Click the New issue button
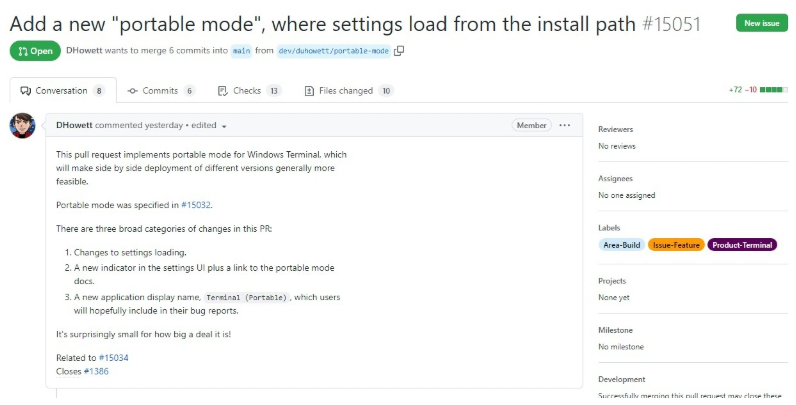The height and width of the screenshot is (405, 796). tap(761, 23)
